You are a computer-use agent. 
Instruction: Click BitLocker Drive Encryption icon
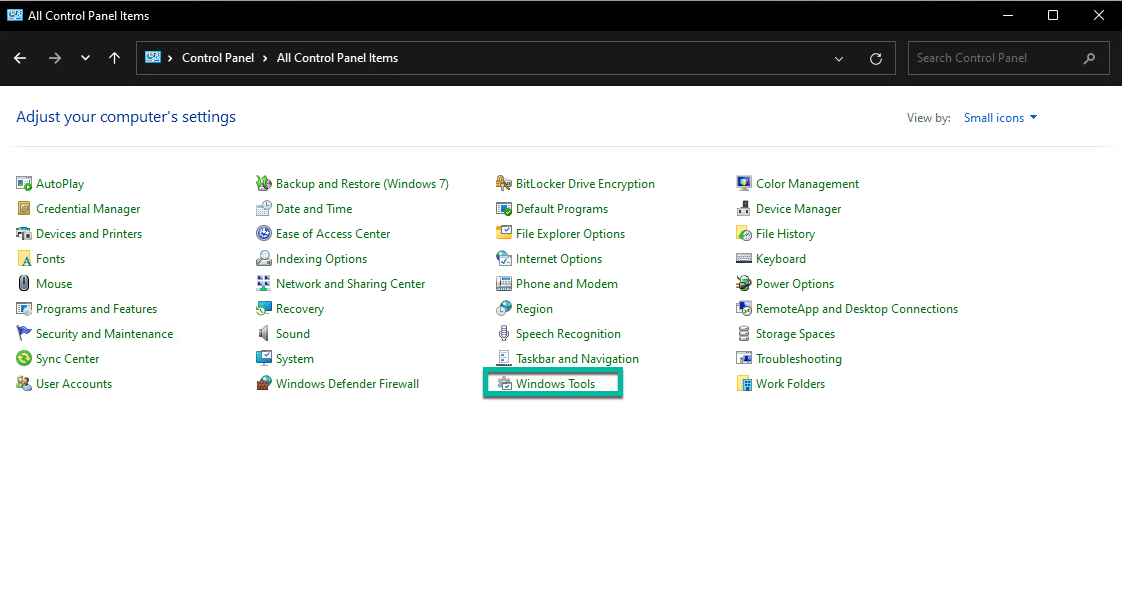[504, 184]
